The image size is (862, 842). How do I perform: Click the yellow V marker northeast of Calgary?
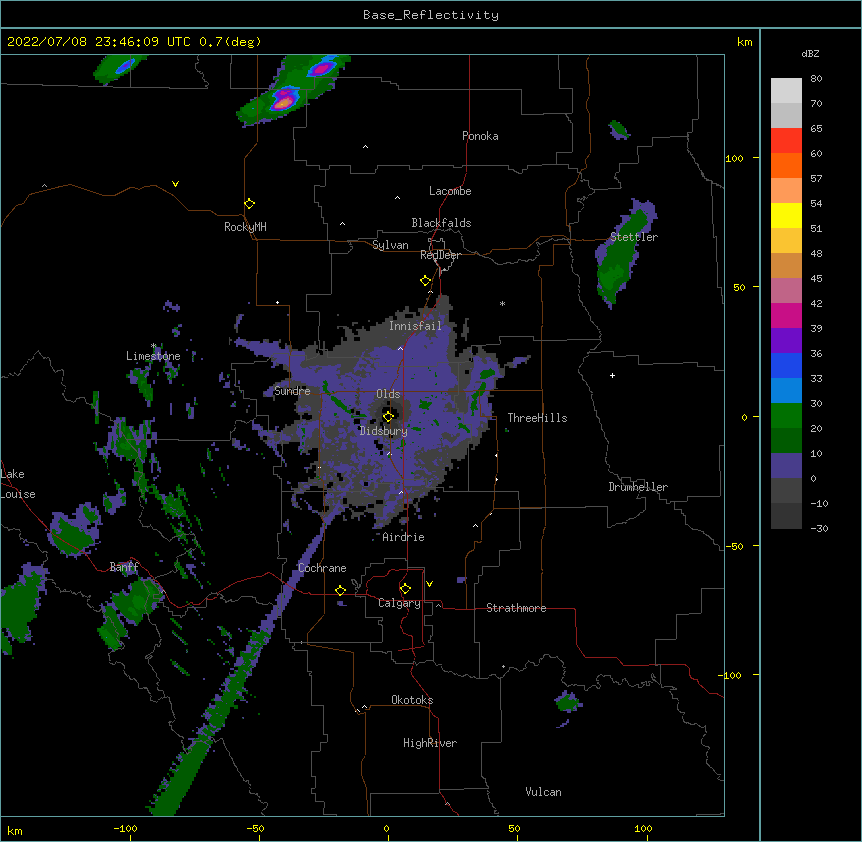pyautogui.click(x=429, y=584)
